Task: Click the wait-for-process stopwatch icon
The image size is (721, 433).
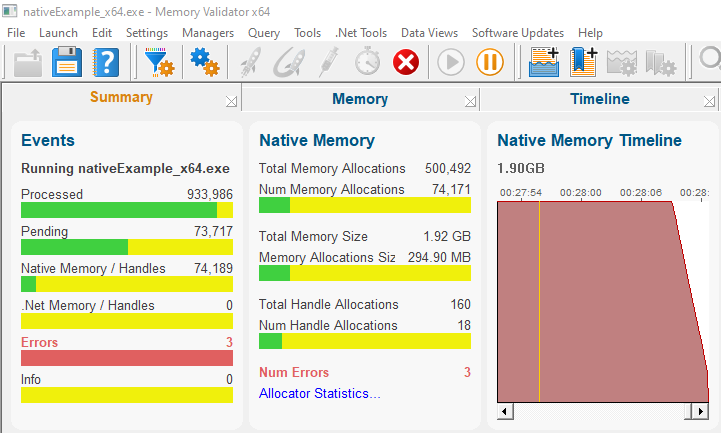Action: pyautogui.click(x=367, y=61)
